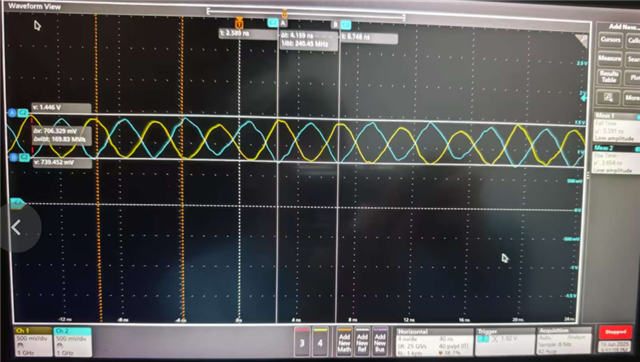640x362 pixels.
Task: Open the Results Table button
Action: (x=609, y=77)
